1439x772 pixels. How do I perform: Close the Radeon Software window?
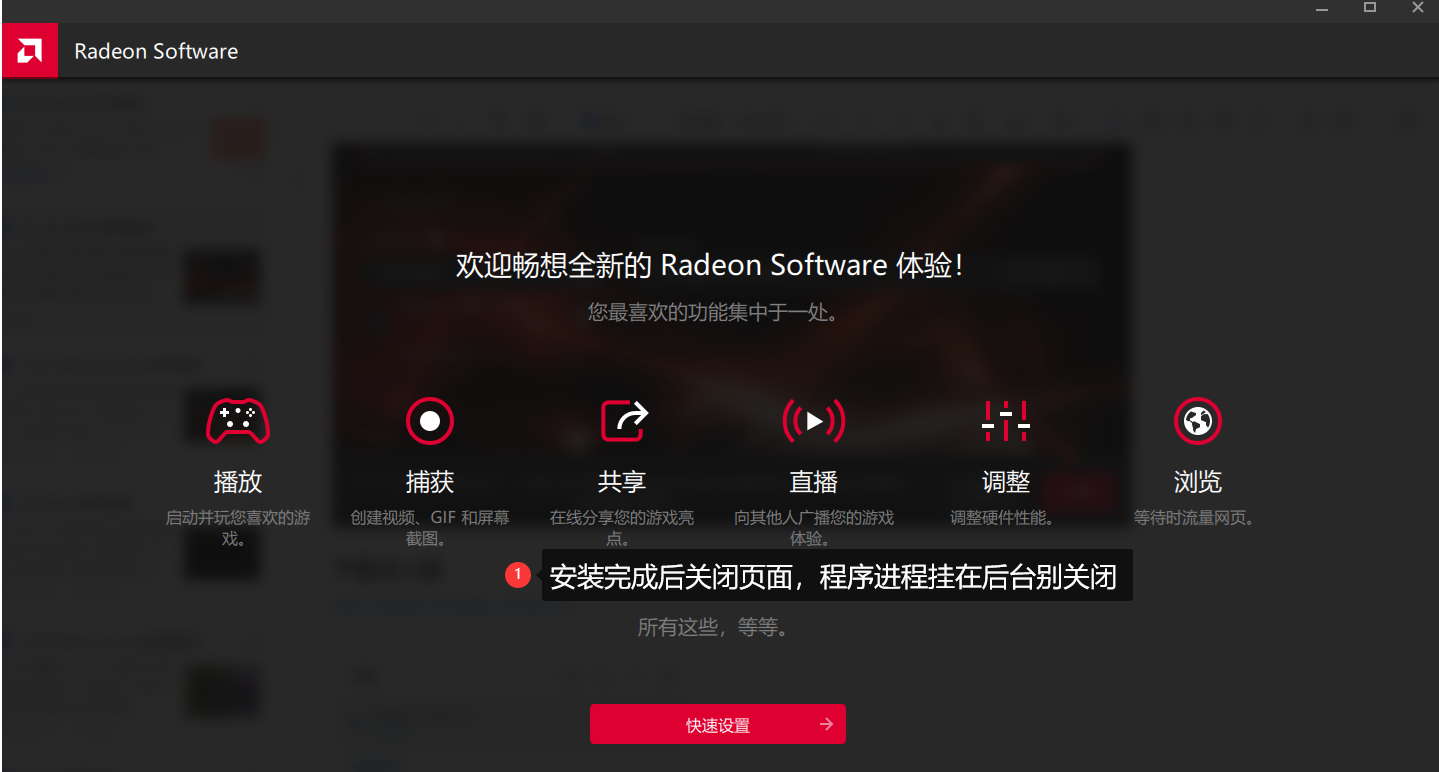1417,8
